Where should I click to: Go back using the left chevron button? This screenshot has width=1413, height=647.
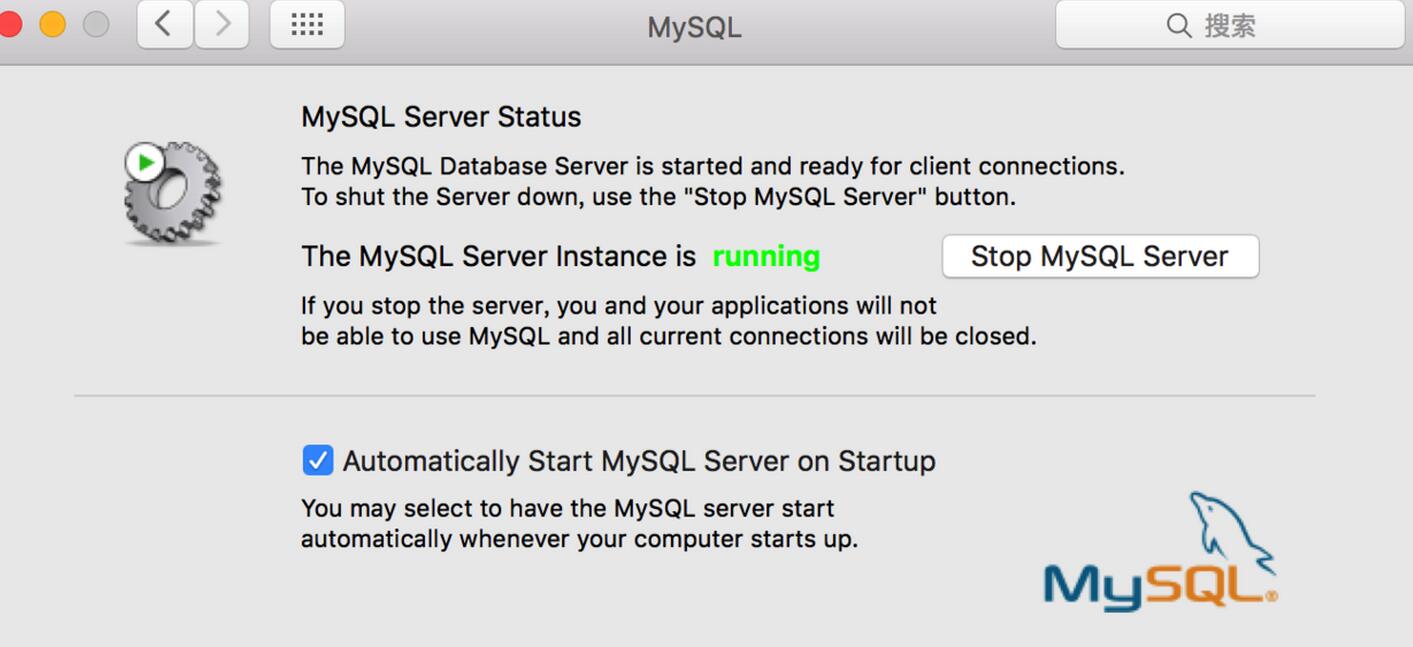[165, 24]
